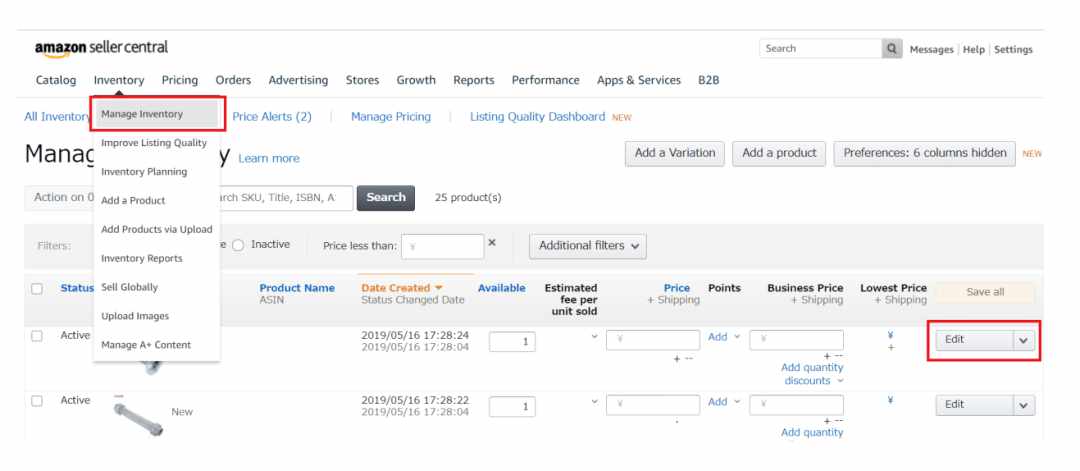Sort by the Price column header
The width and height of the screenshot is (1080, 471).
tap(676, 288)
